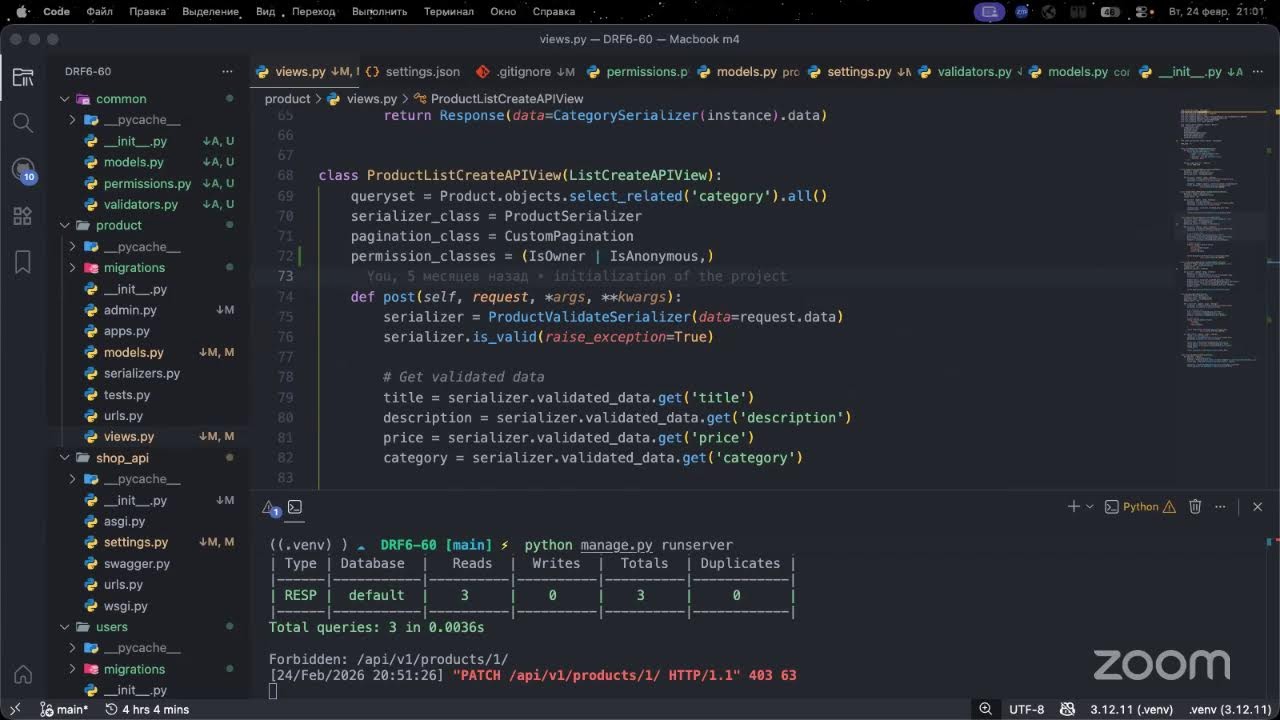Open the Терминал menu
The image size is (1280, 720).
pos(449,12)
